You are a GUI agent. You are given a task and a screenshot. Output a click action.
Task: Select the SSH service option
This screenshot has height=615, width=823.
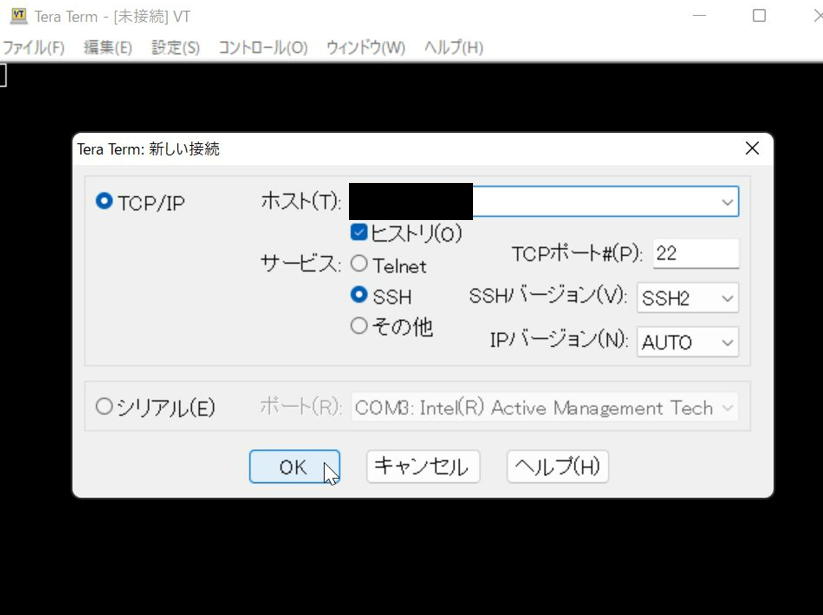pyautogui.click(x=359, y=294)
